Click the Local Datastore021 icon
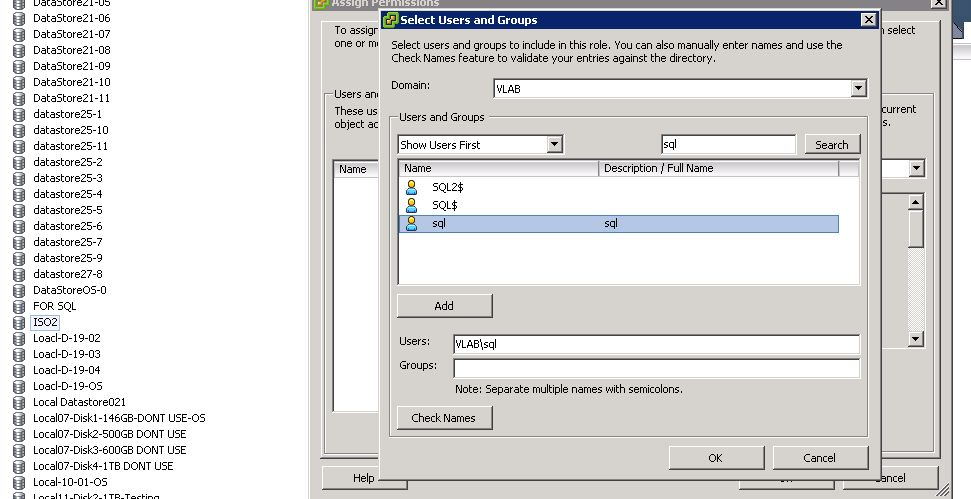Image resolution: width=971 pixels, height=499 pixels. click(19, 402)
